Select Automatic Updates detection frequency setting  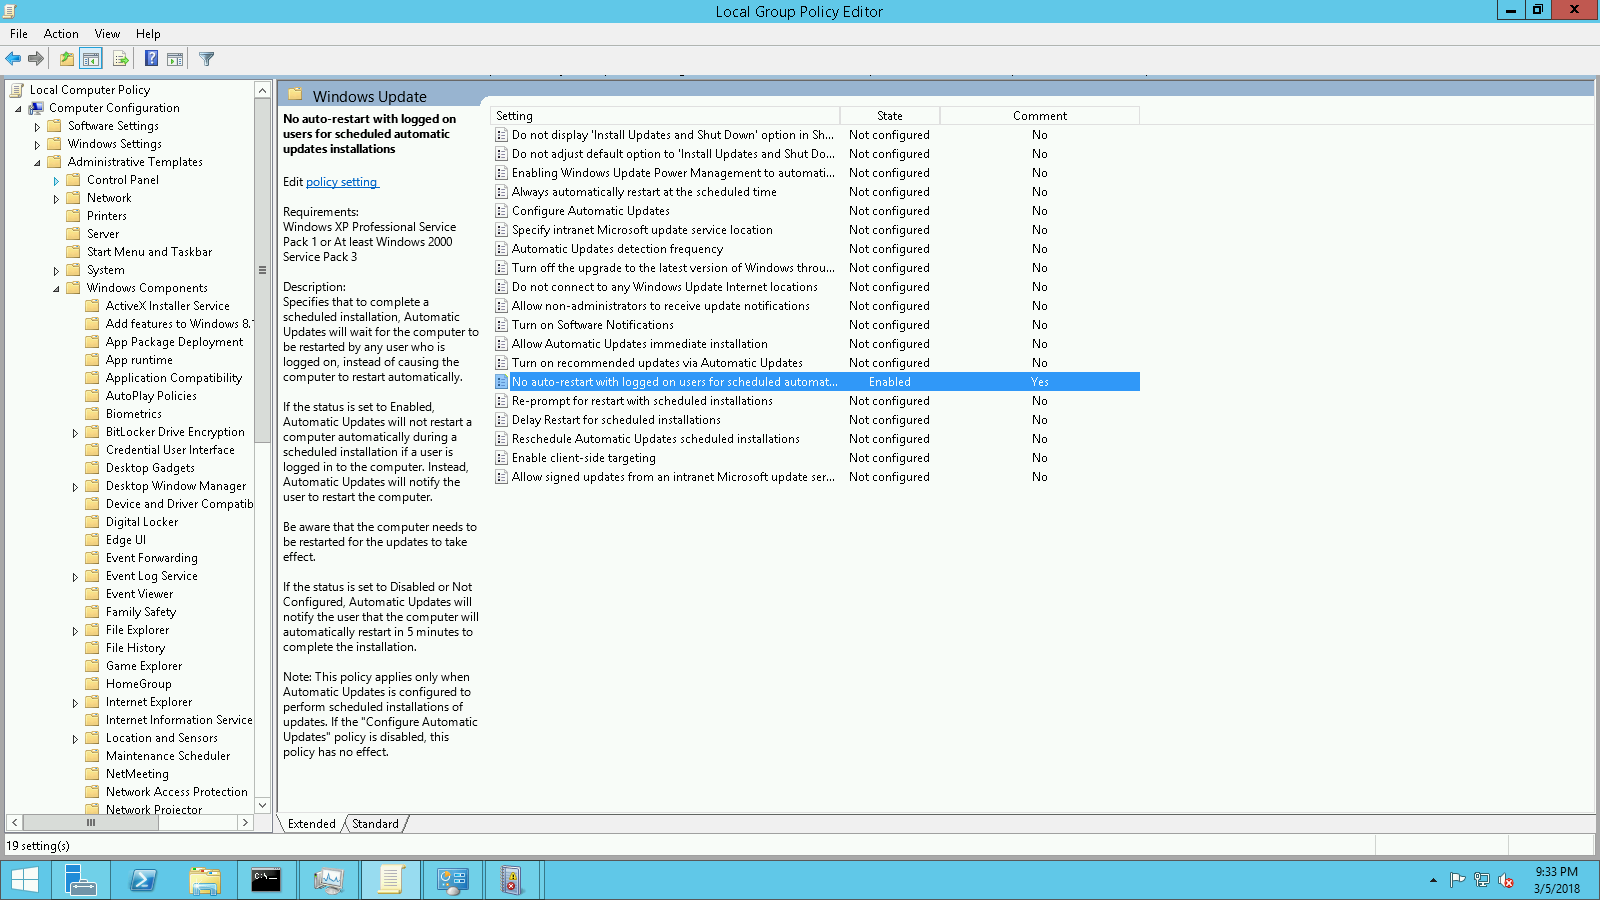click(x=617, y=249)
